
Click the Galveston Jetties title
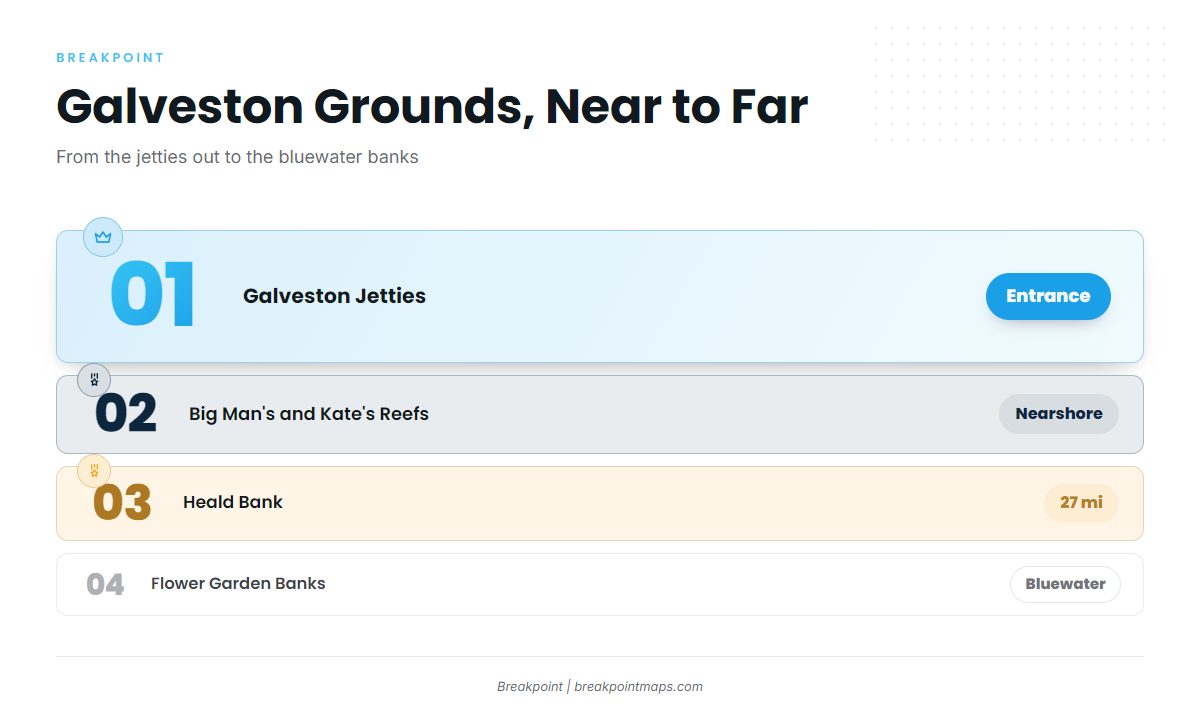point(334,296)
